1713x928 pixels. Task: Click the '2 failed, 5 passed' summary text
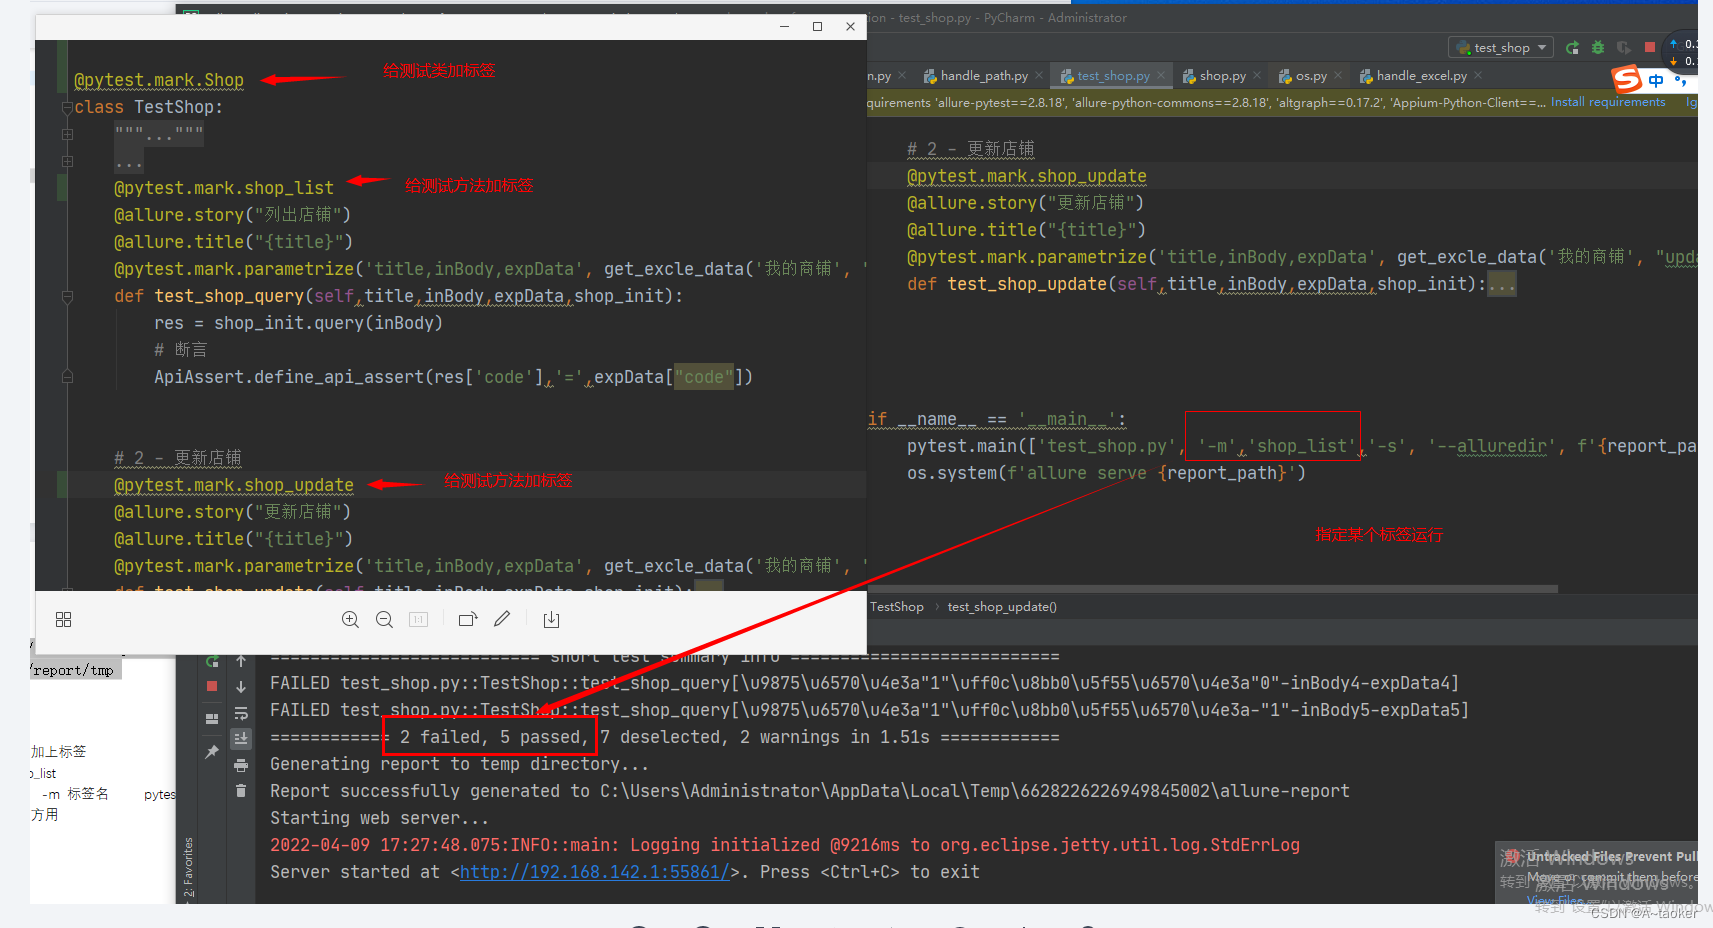[x=493, y=737]
